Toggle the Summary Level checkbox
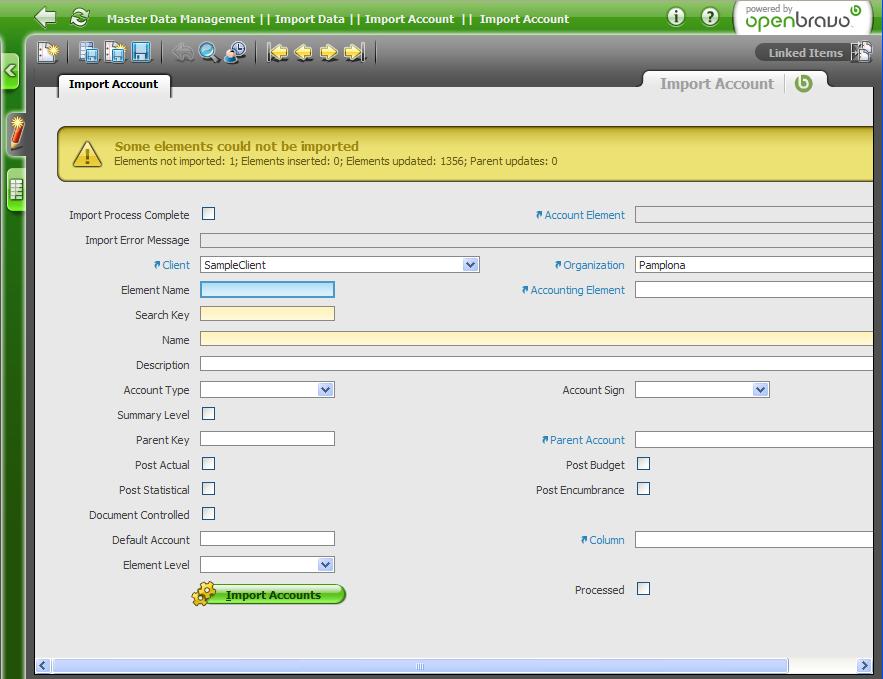The image size is (883, 679). [208, 414]
